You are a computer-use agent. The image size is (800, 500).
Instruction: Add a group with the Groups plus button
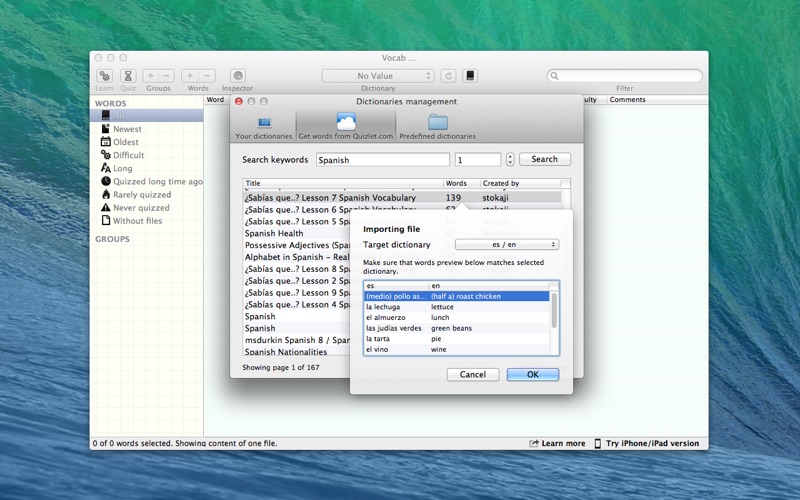click(151, 76)
